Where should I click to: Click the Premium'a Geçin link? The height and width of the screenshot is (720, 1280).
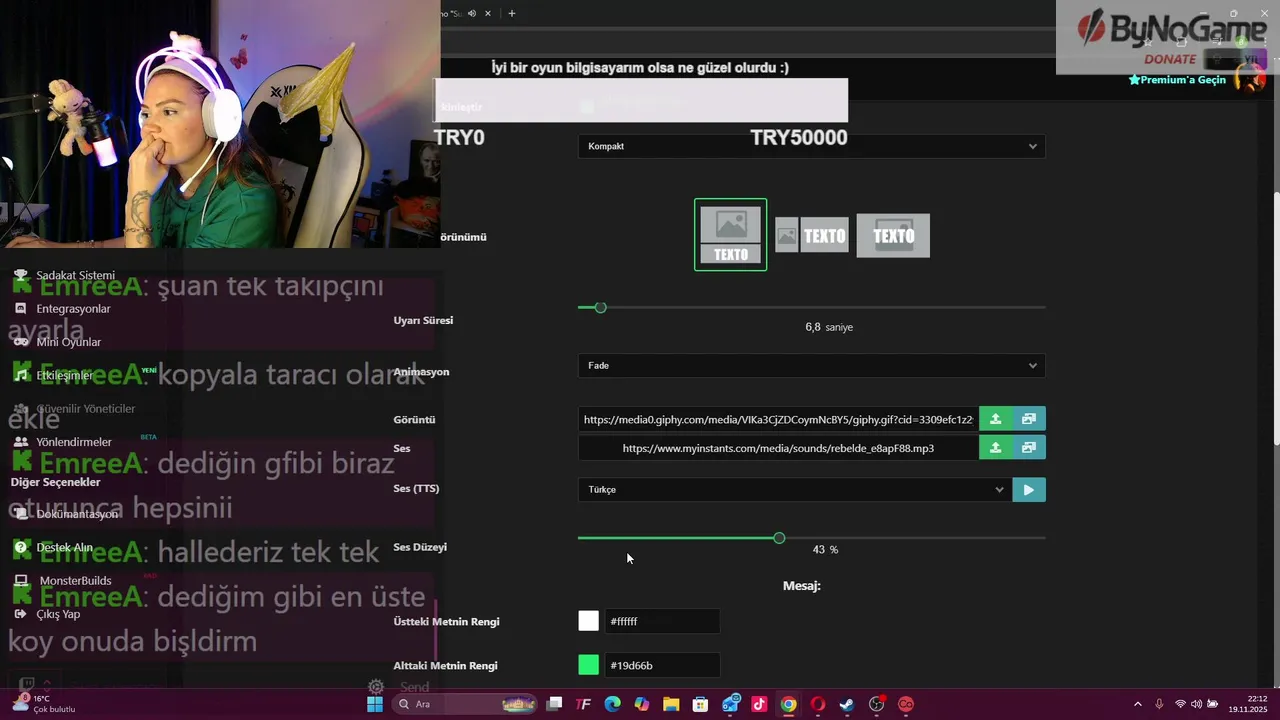coord(1177,79)
